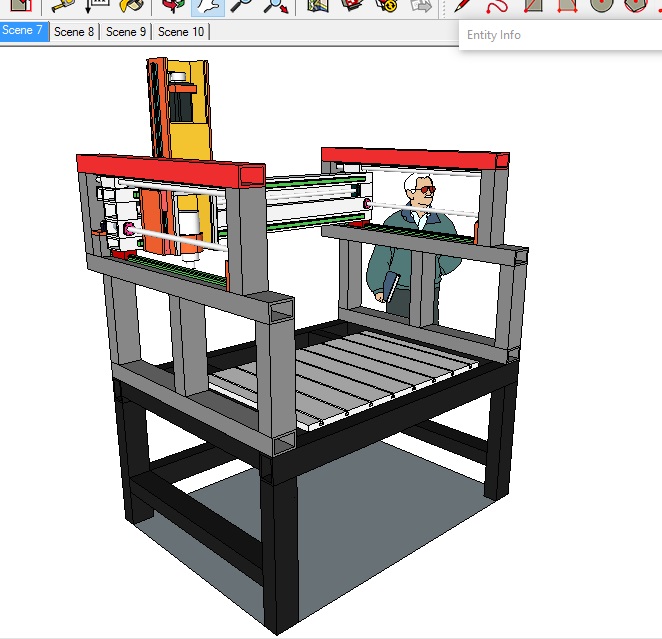This screenshot has width=662, height=639.
Task: Click the Zoom Extents tool
Action: (275, 6)
